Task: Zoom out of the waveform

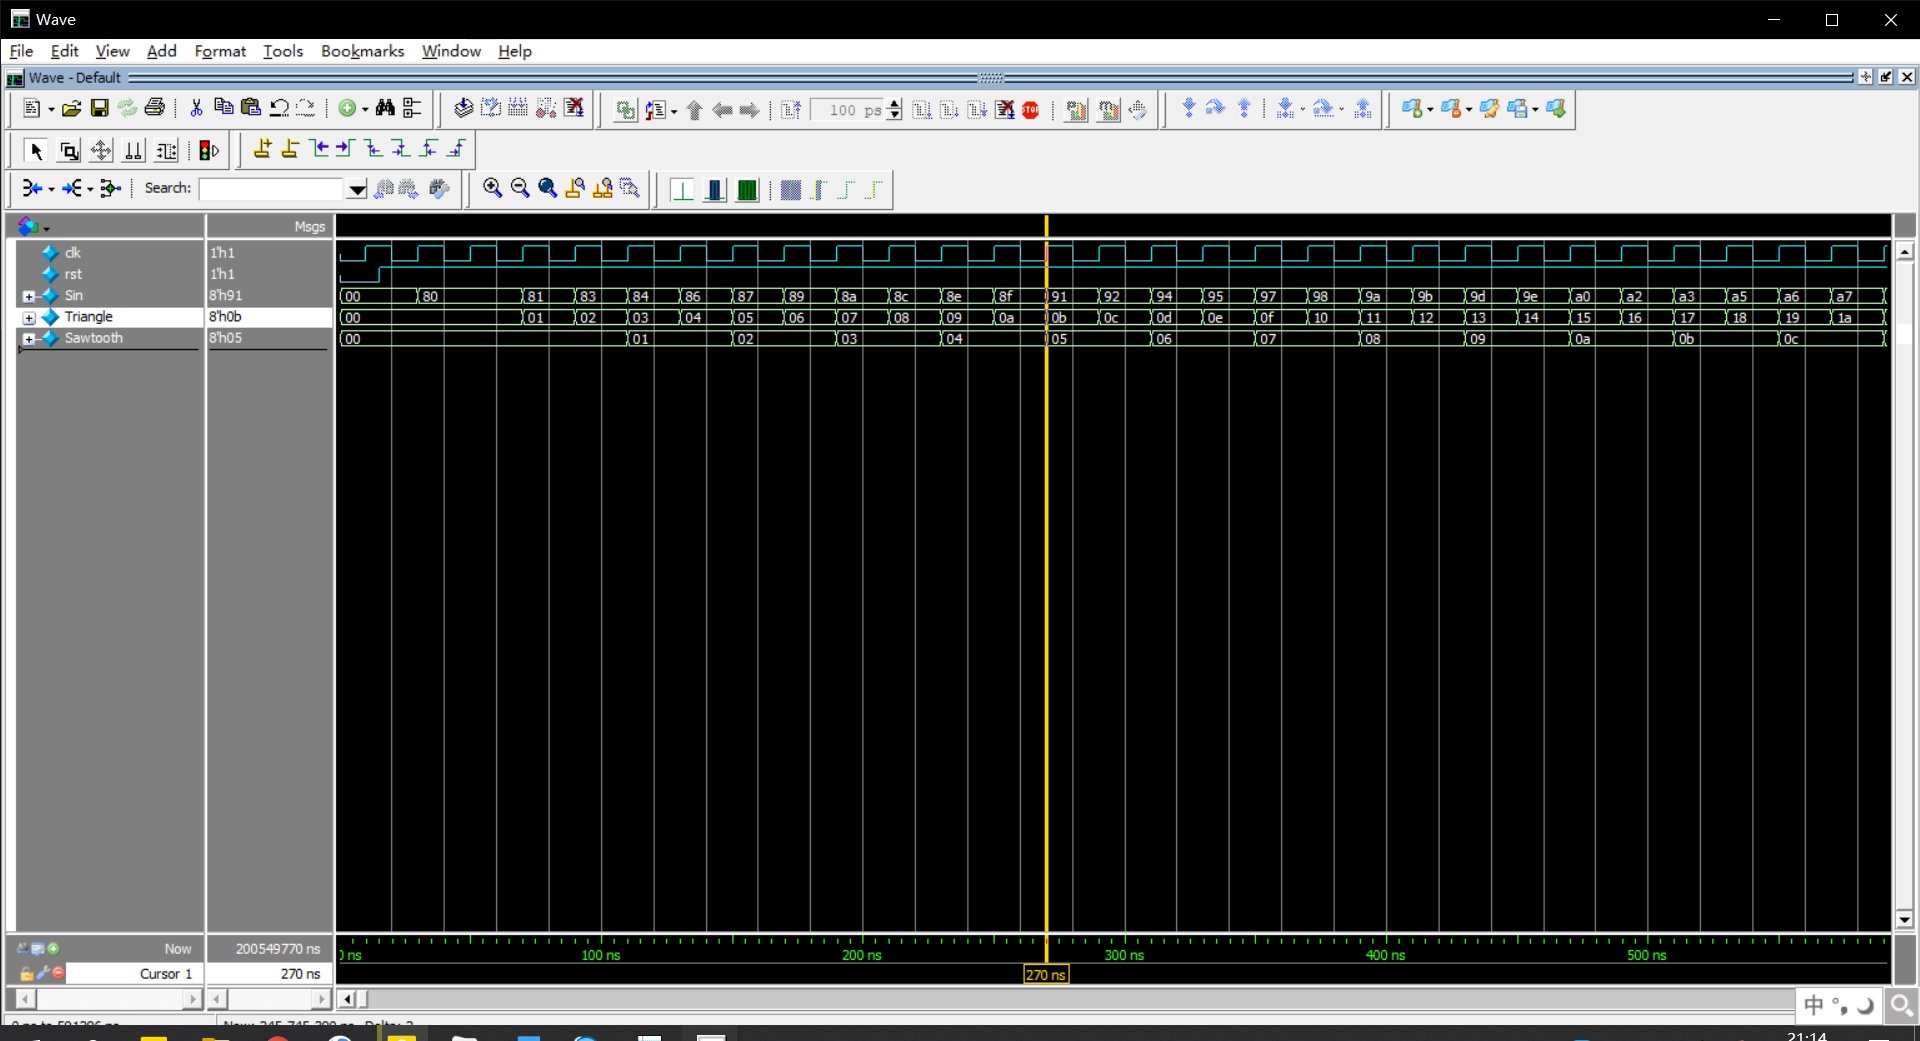Action: pyautogui.click(x=519, y=188)
